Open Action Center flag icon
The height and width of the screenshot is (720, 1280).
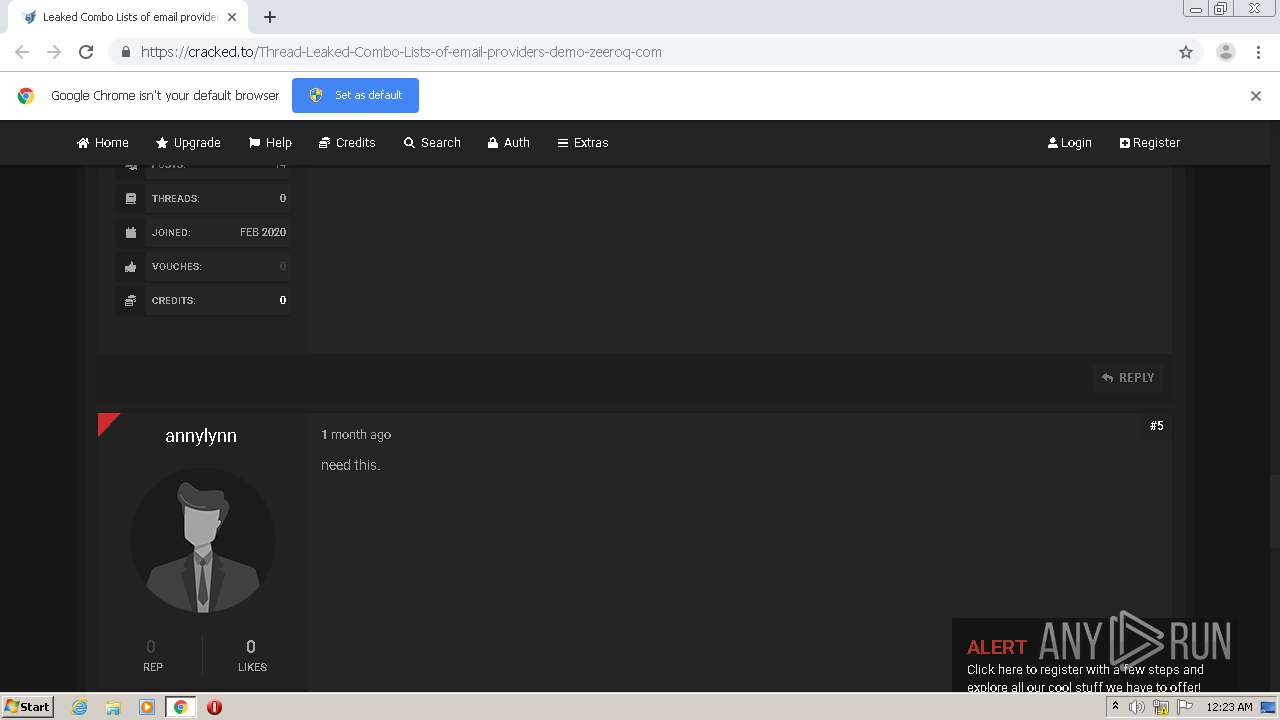[1185, 707]
